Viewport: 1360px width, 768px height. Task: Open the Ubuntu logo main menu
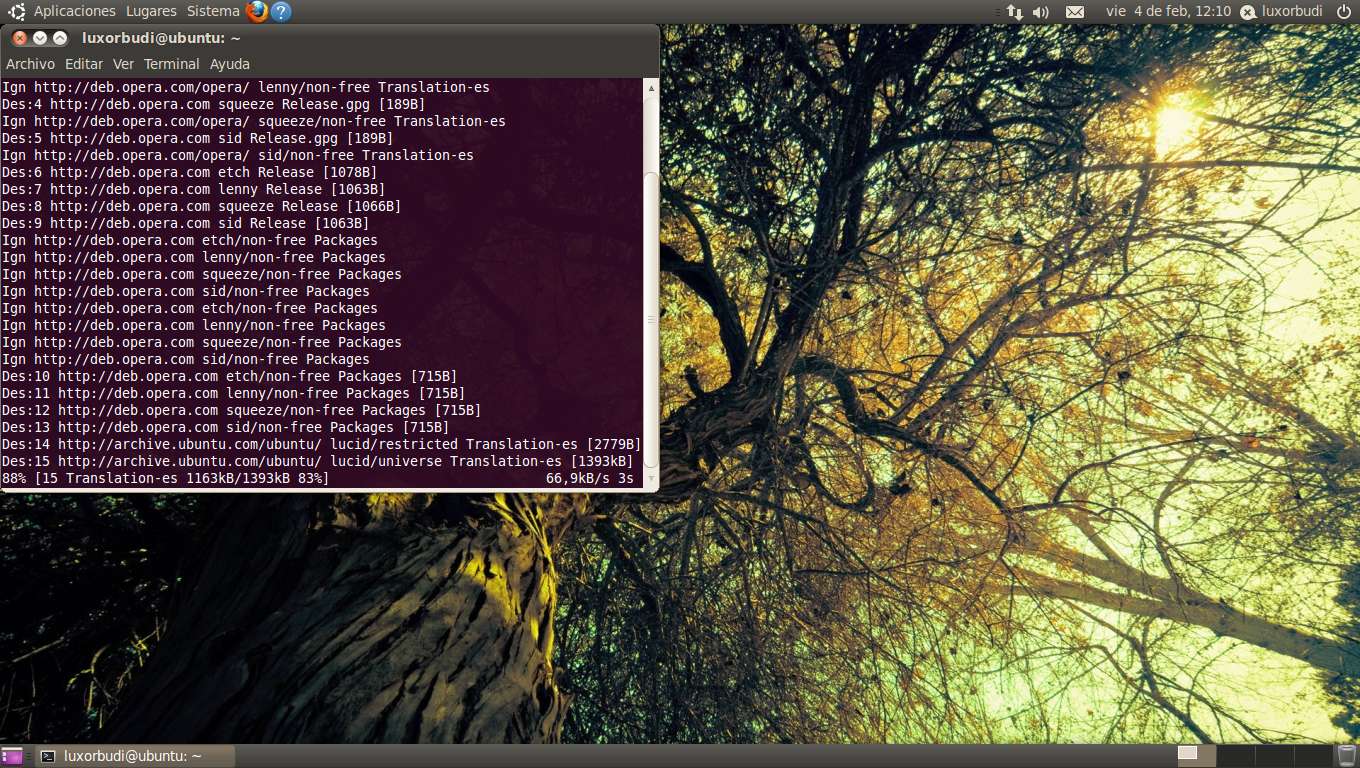(16, 11)
